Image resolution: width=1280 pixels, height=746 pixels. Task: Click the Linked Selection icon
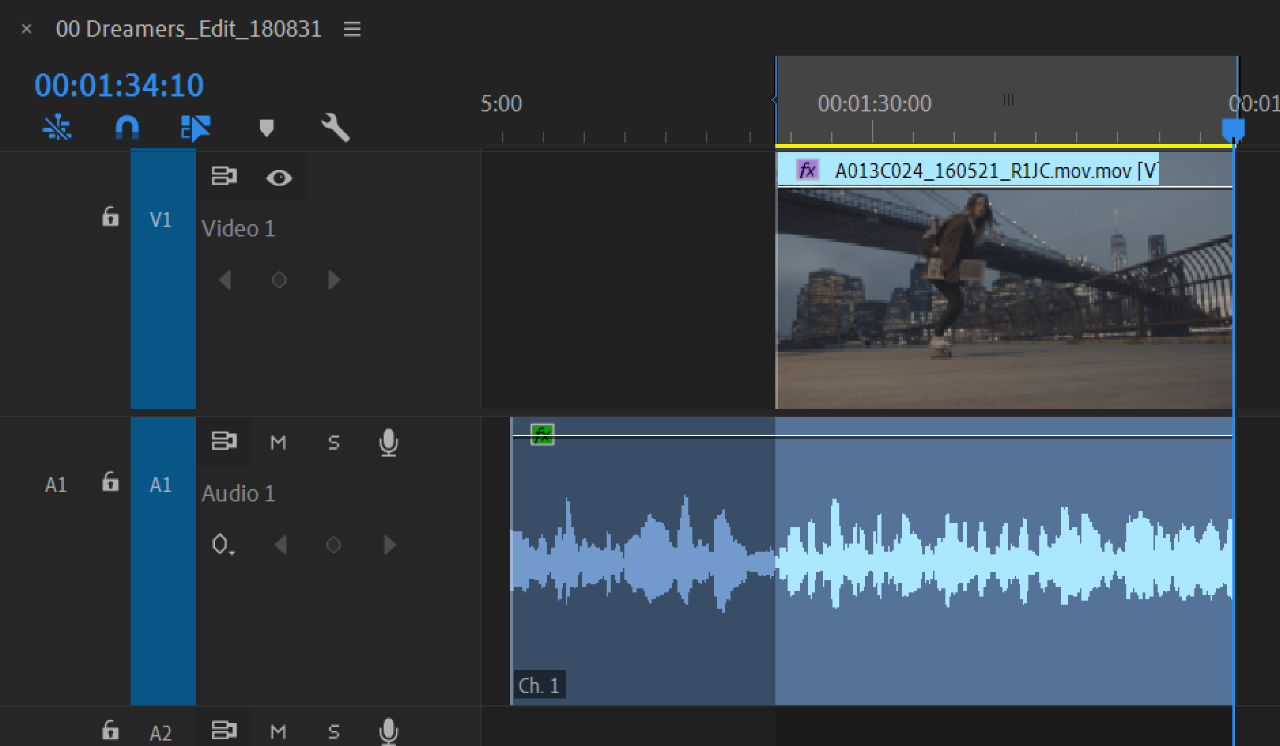[195, 127]
